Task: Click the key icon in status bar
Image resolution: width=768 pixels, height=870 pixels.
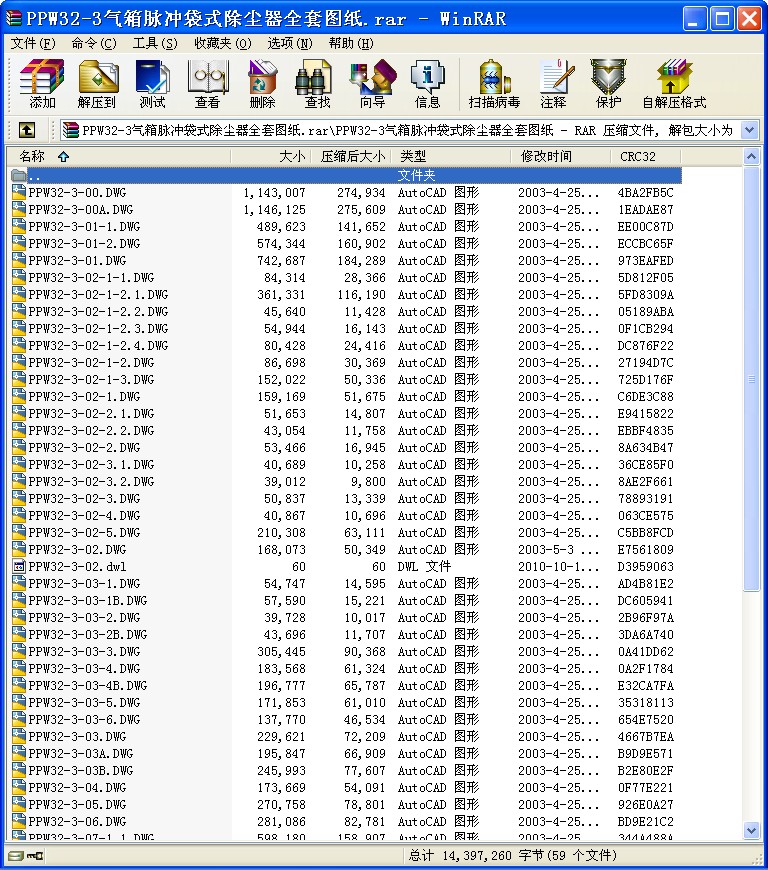Action: (34, 856)
